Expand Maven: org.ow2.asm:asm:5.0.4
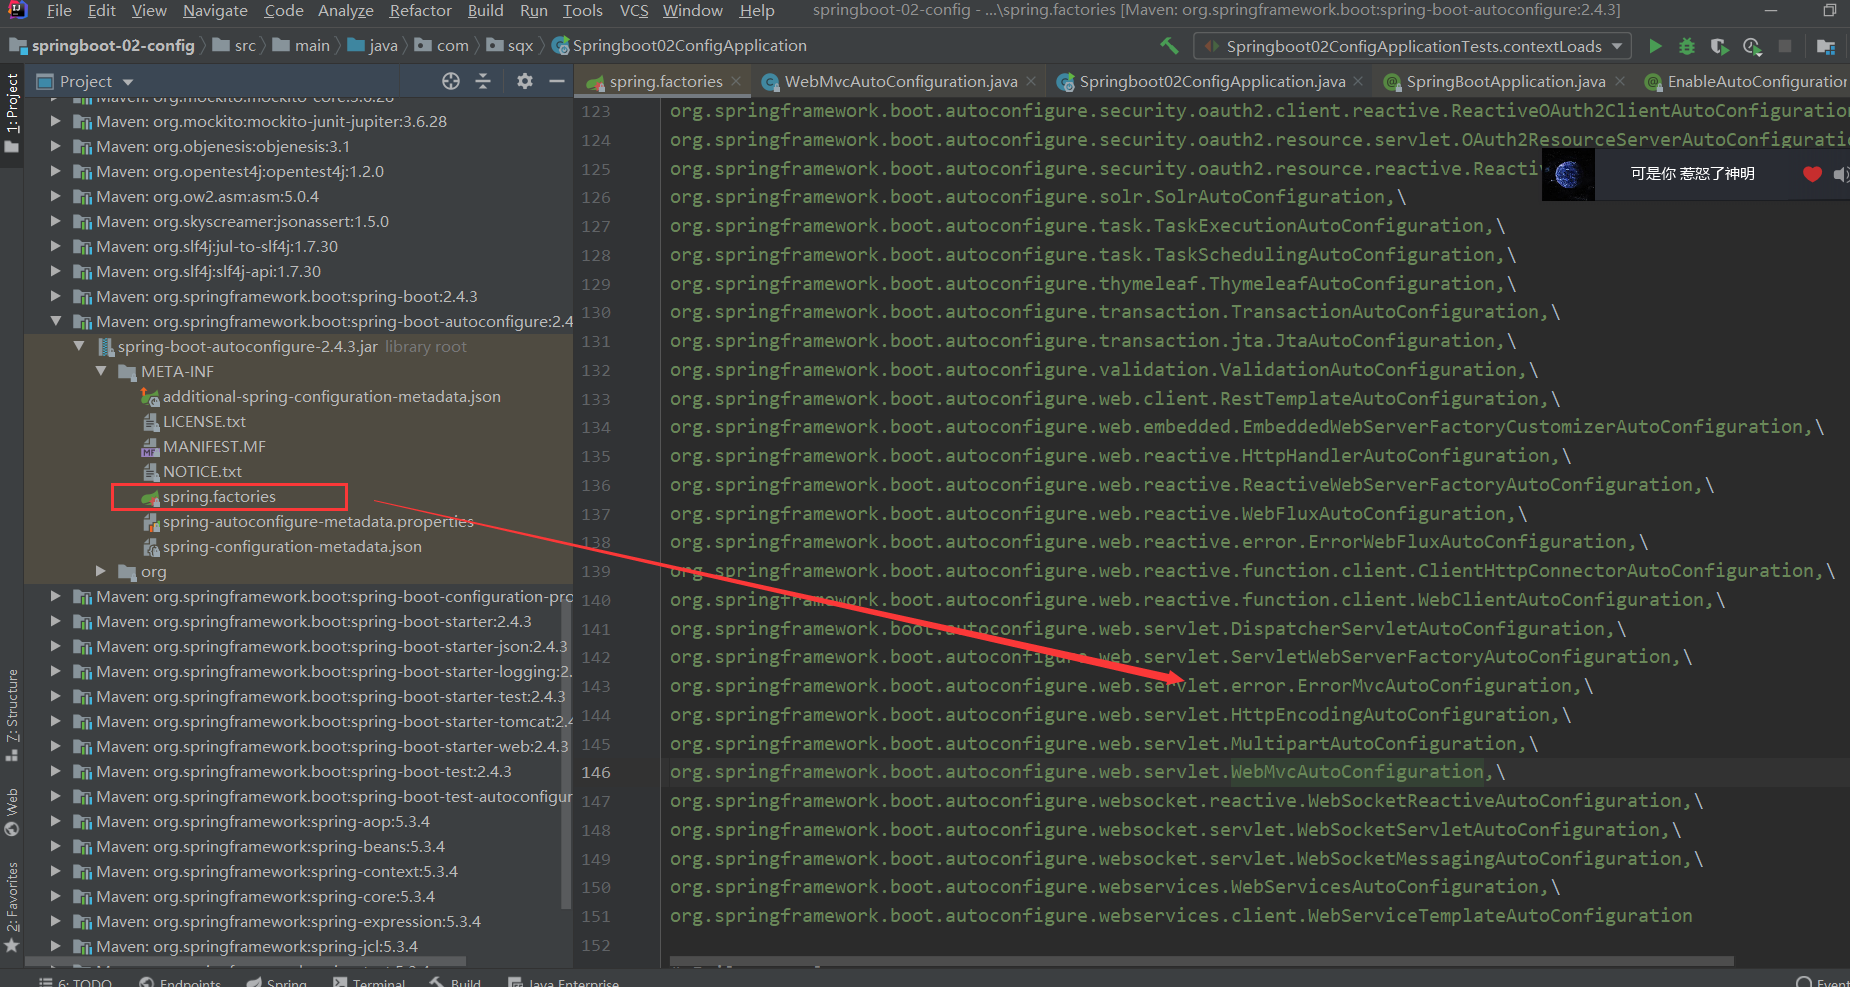The height and width of the screenshot is (987, 1850). pos(56,196)
